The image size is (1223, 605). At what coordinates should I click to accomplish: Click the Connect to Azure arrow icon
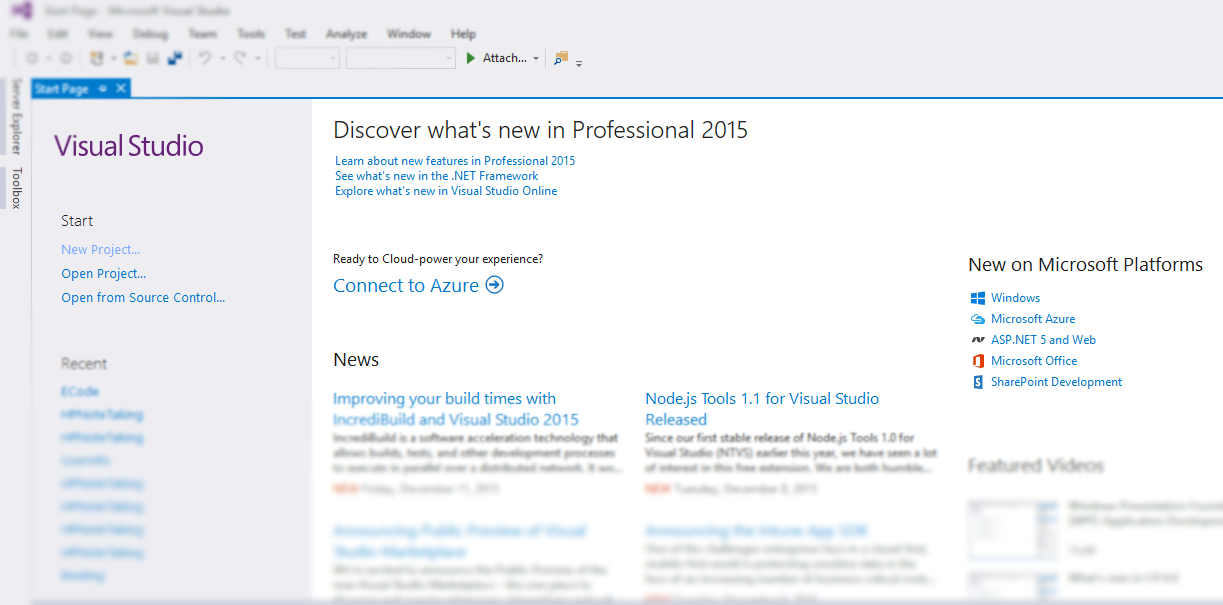[494, 285]
